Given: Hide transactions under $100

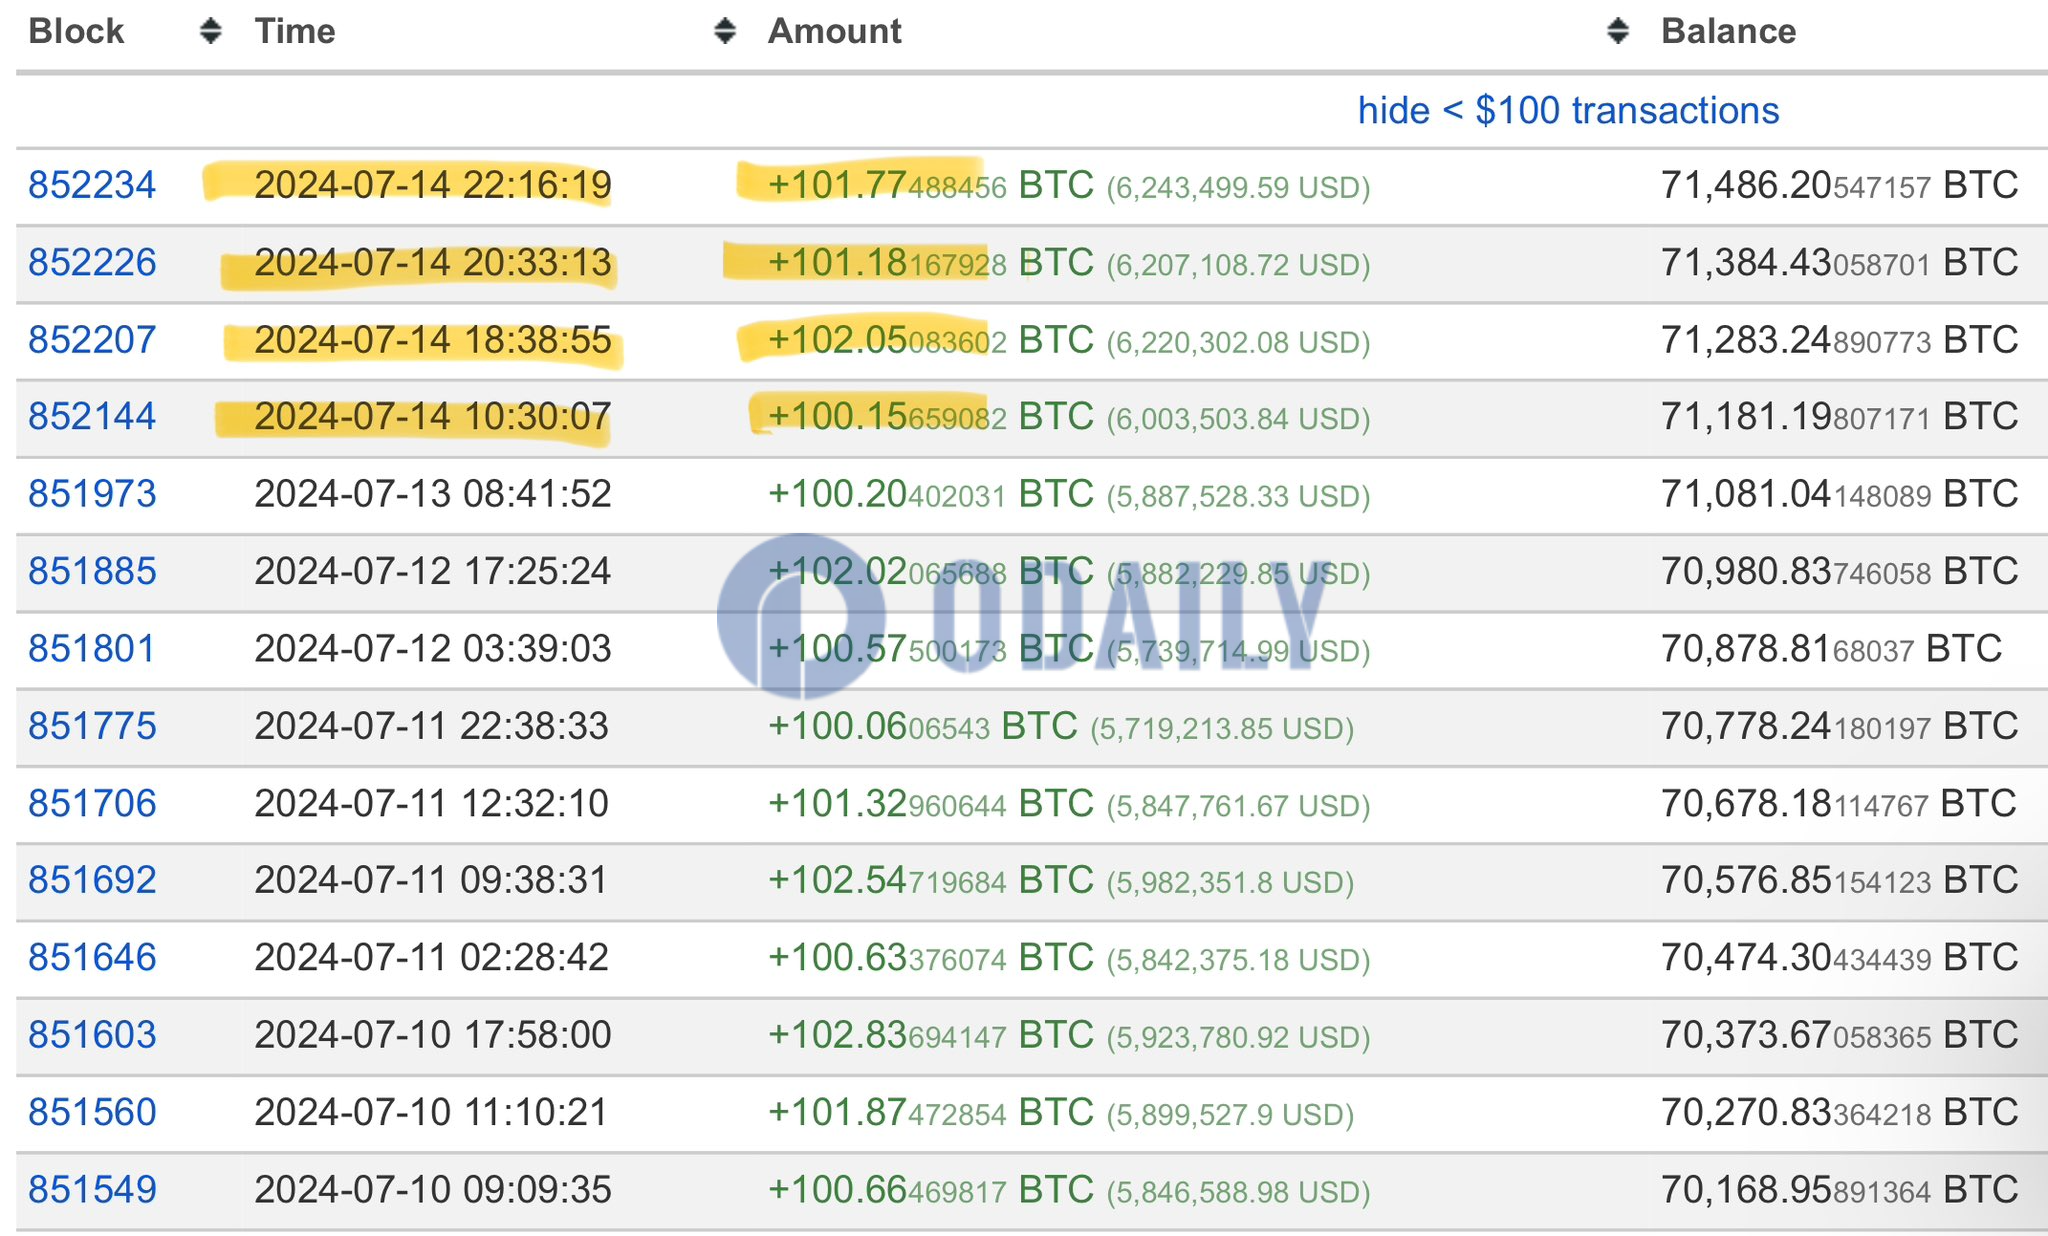Looking at the screenshot, I should pyautogui.click(x=1568, y=110).
